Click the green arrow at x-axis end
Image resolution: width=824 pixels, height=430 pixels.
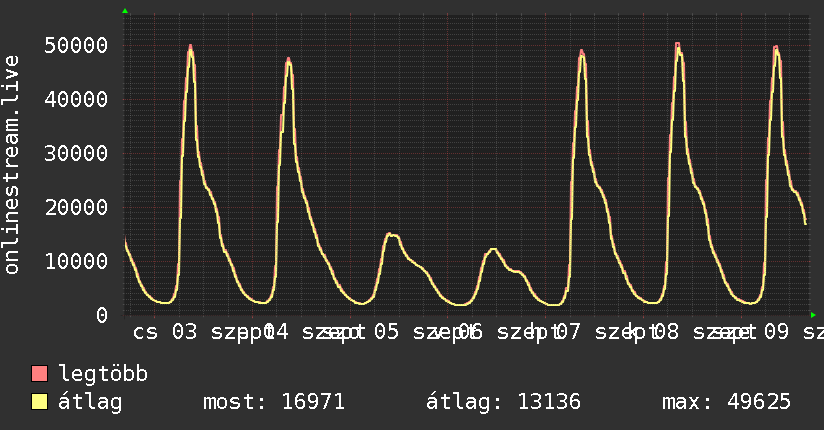813,315
